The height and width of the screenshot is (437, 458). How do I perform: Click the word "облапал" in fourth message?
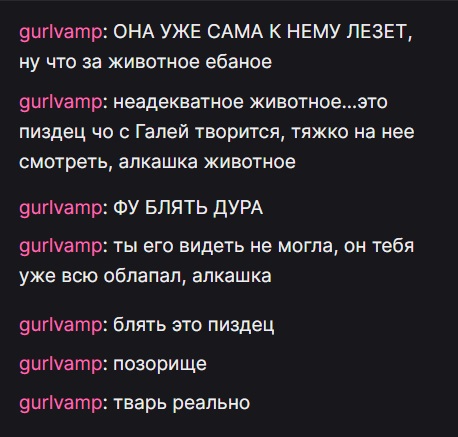144,276
